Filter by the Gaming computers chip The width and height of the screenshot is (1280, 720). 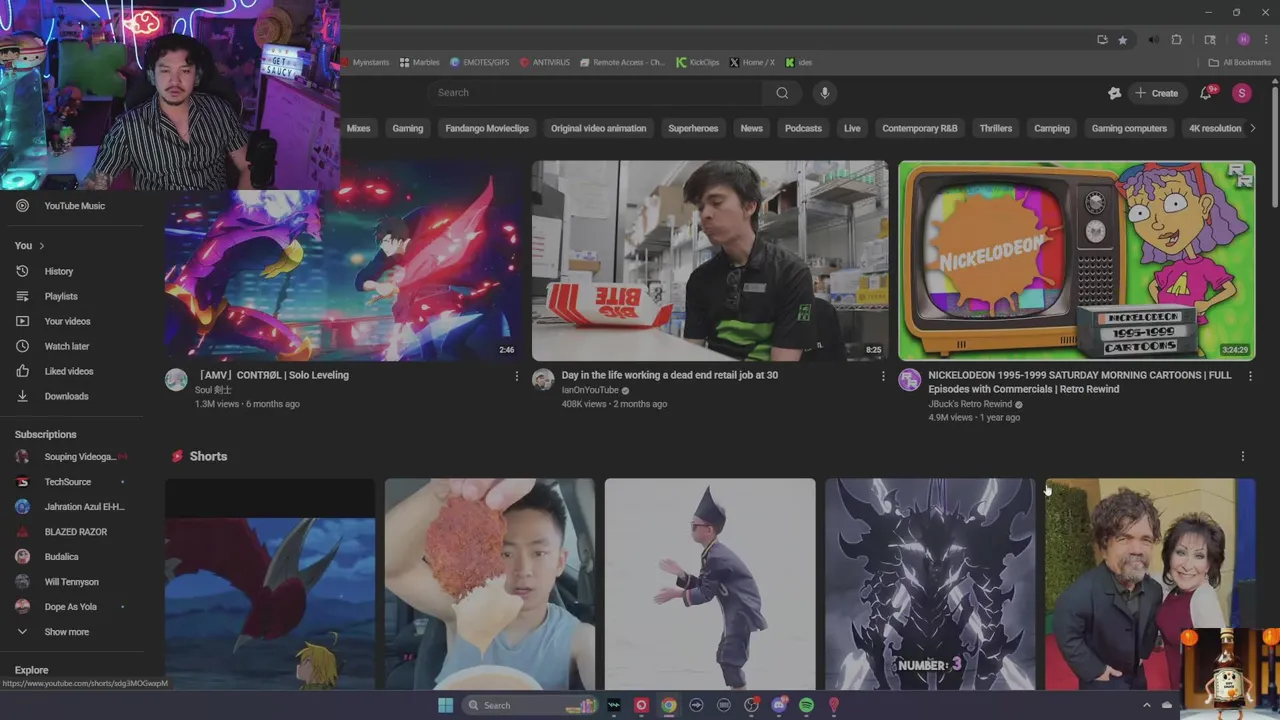point(1129,128)
